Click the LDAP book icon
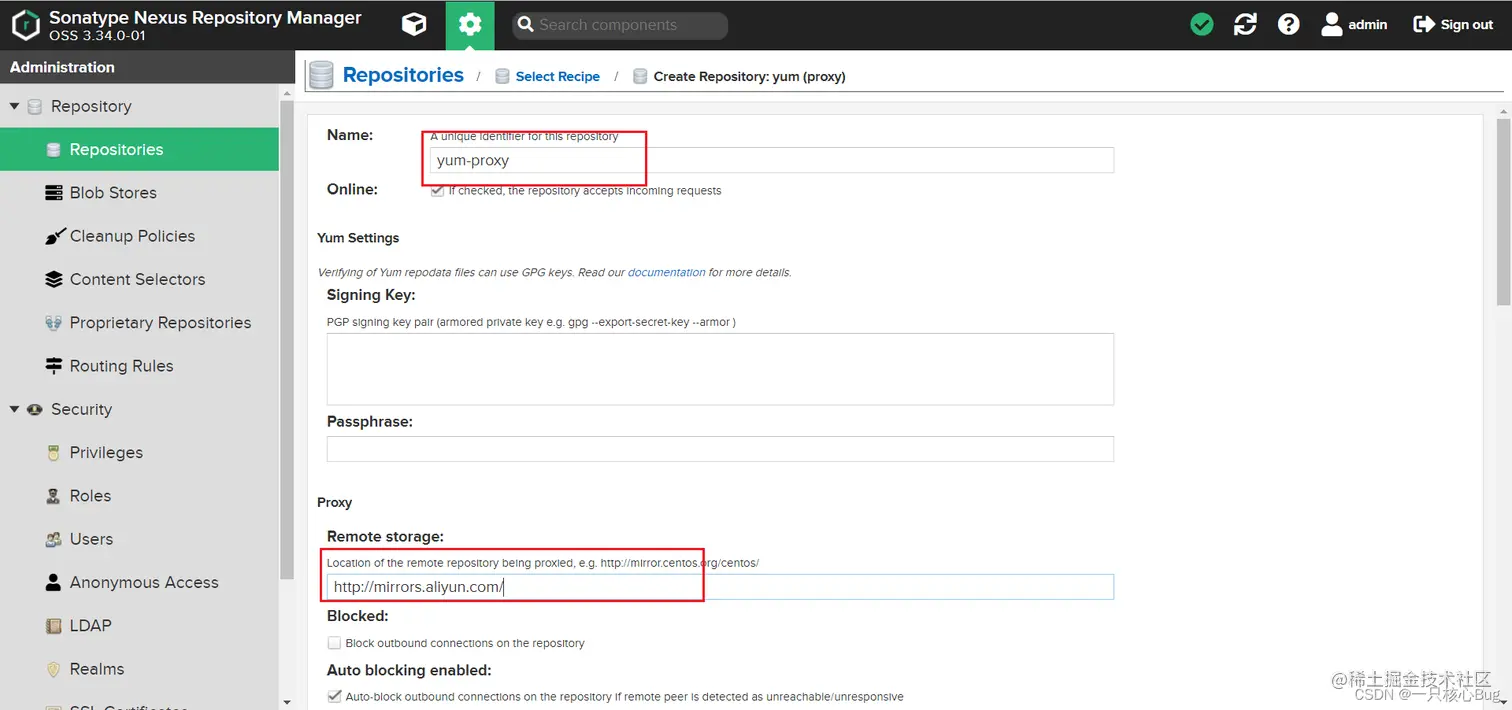This screenshot has width=1512, height=710. click(x=54, y=626)
